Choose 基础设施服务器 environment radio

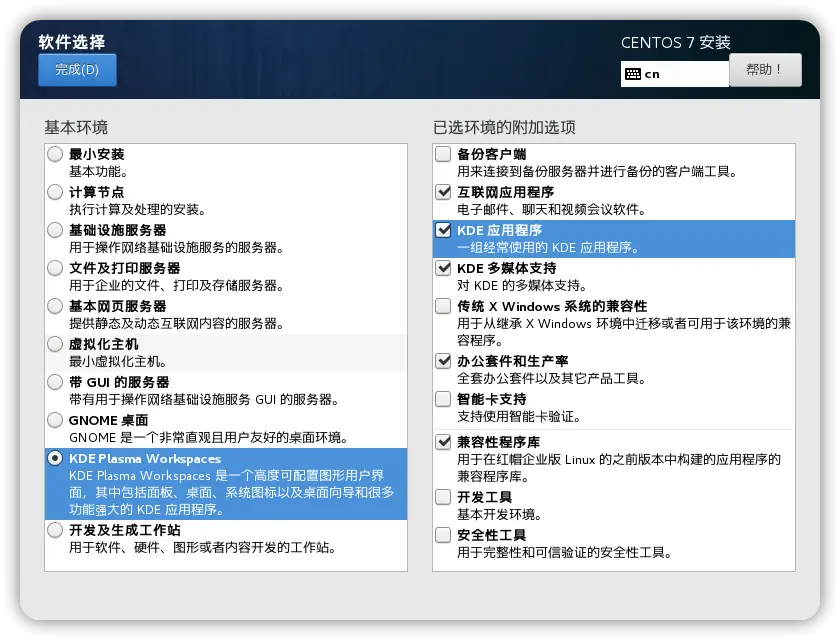55,230
